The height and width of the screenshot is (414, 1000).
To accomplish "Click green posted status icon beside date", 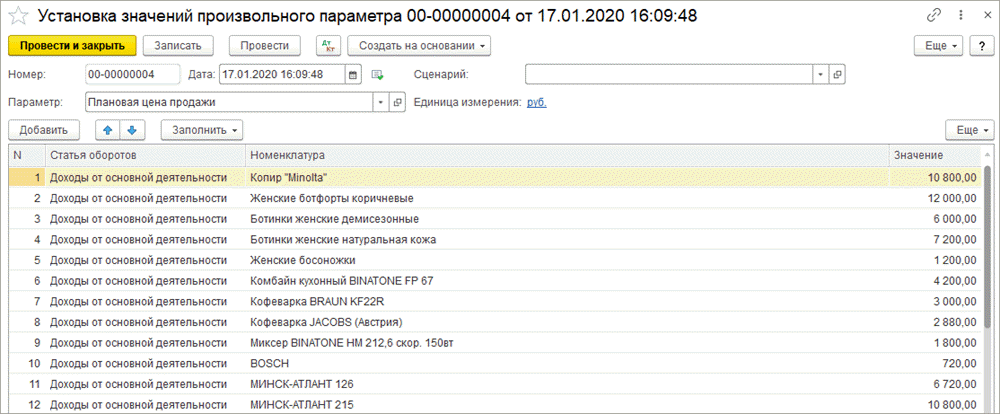I will coord(377,74).
